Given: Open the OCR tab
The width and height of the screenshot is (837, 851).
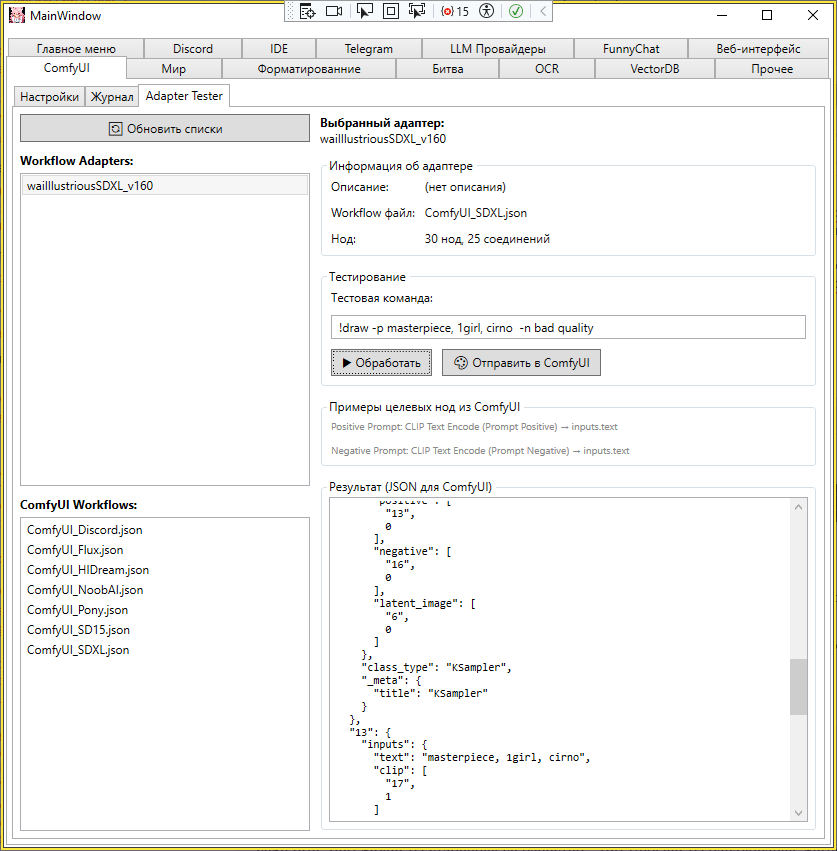Looking at the screenshot, I should (x=547, y=69).
